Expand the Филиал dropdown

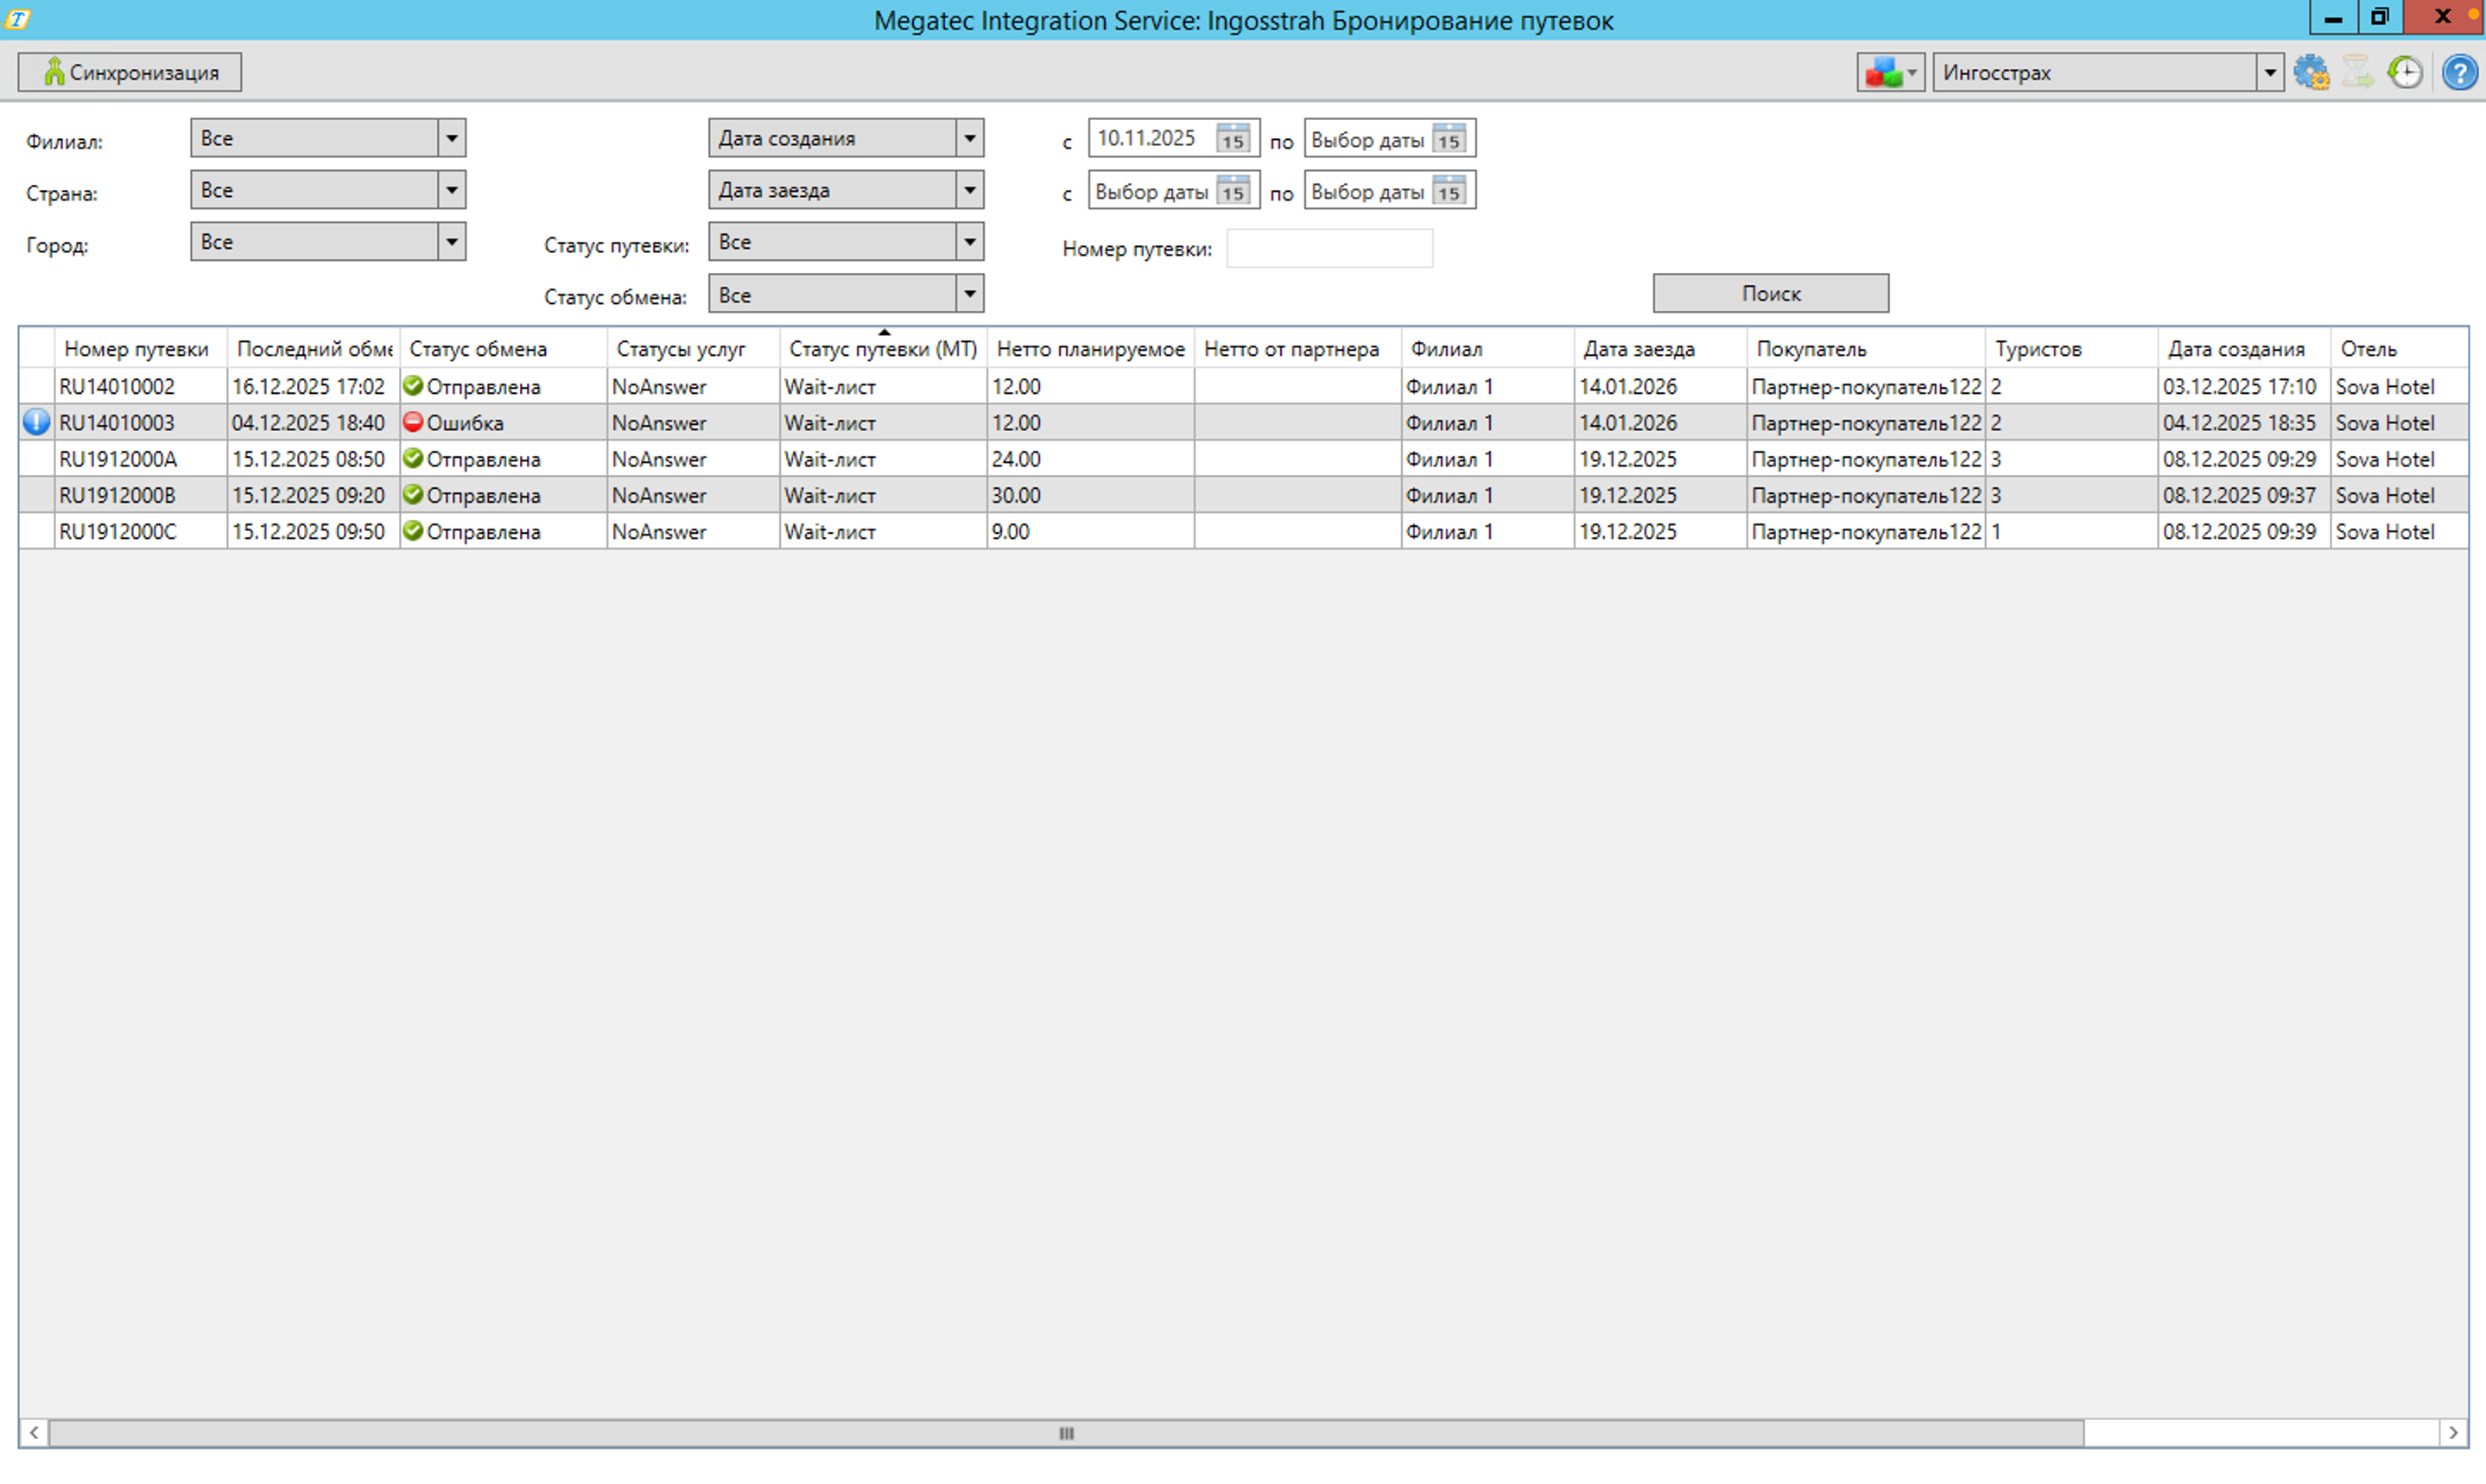[451, 139]
